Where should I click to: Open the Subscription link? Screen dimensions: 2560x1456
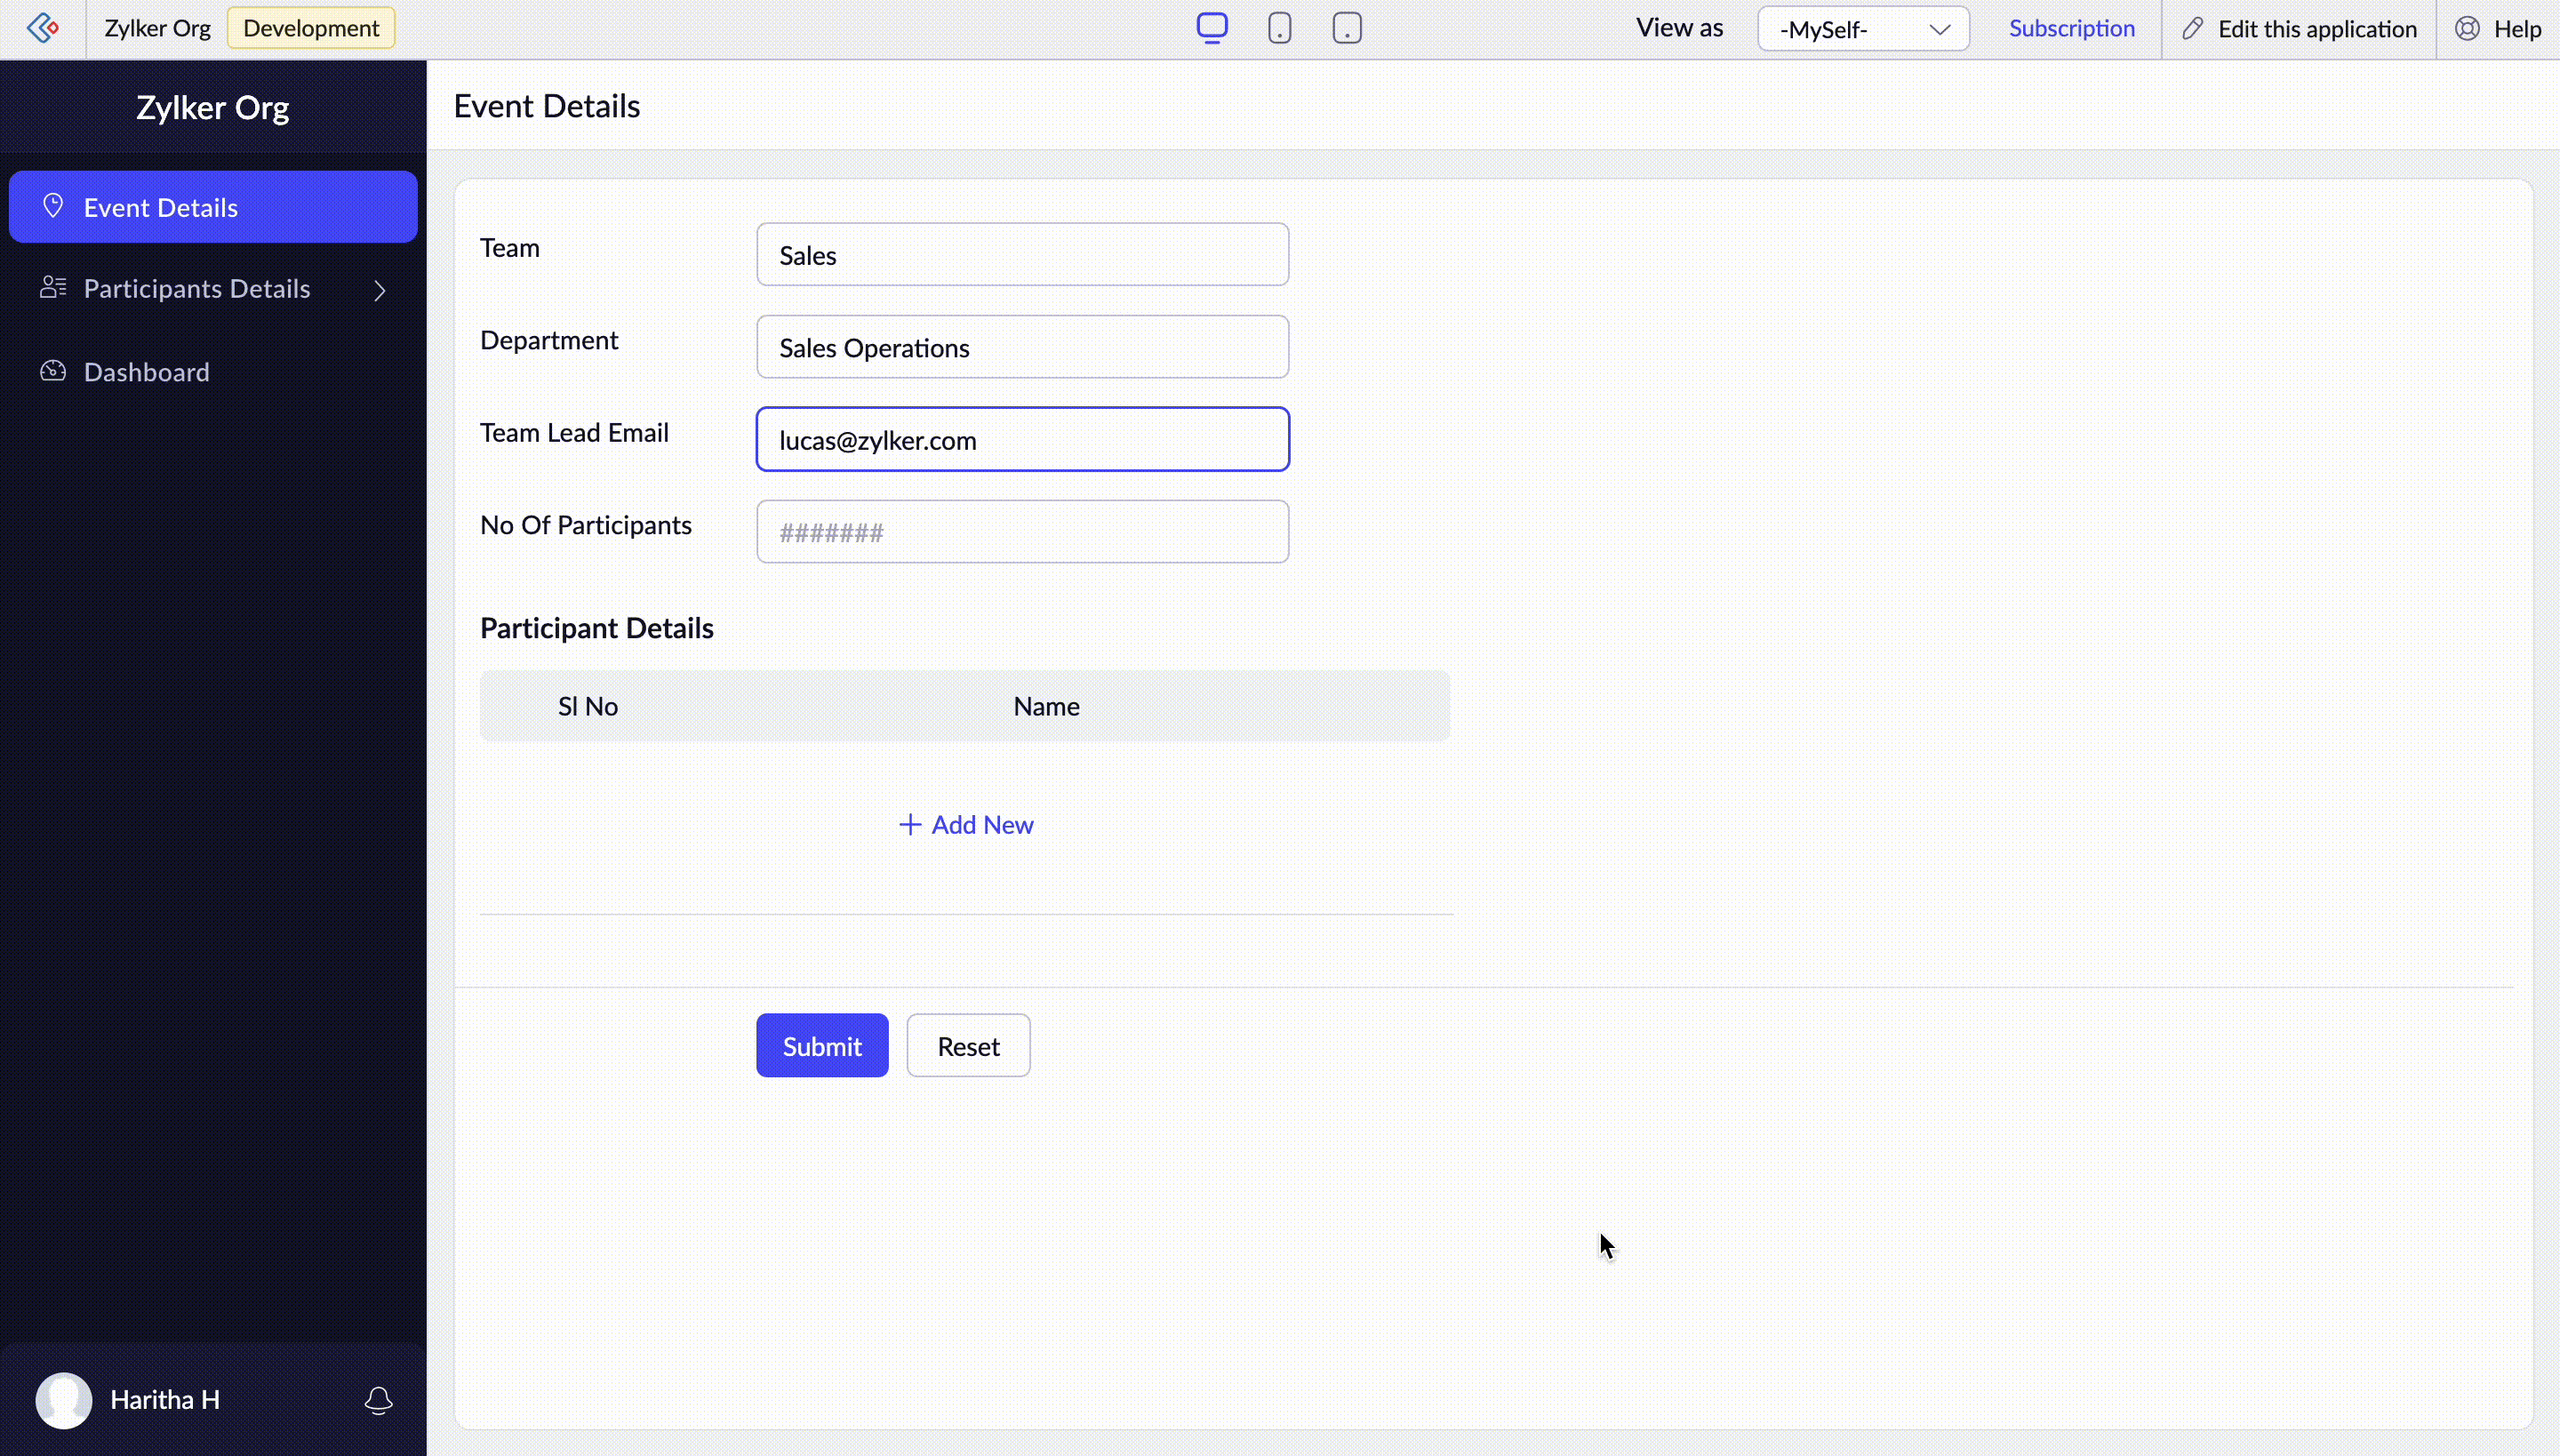coord(2071,29)
